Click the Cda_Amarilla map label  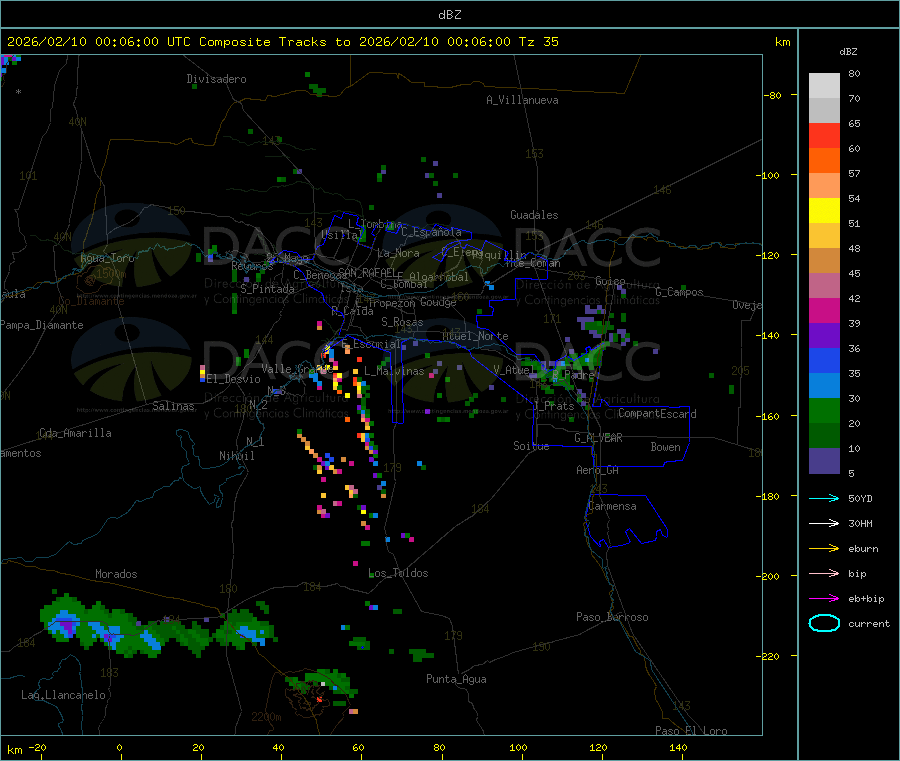(75, 433)
